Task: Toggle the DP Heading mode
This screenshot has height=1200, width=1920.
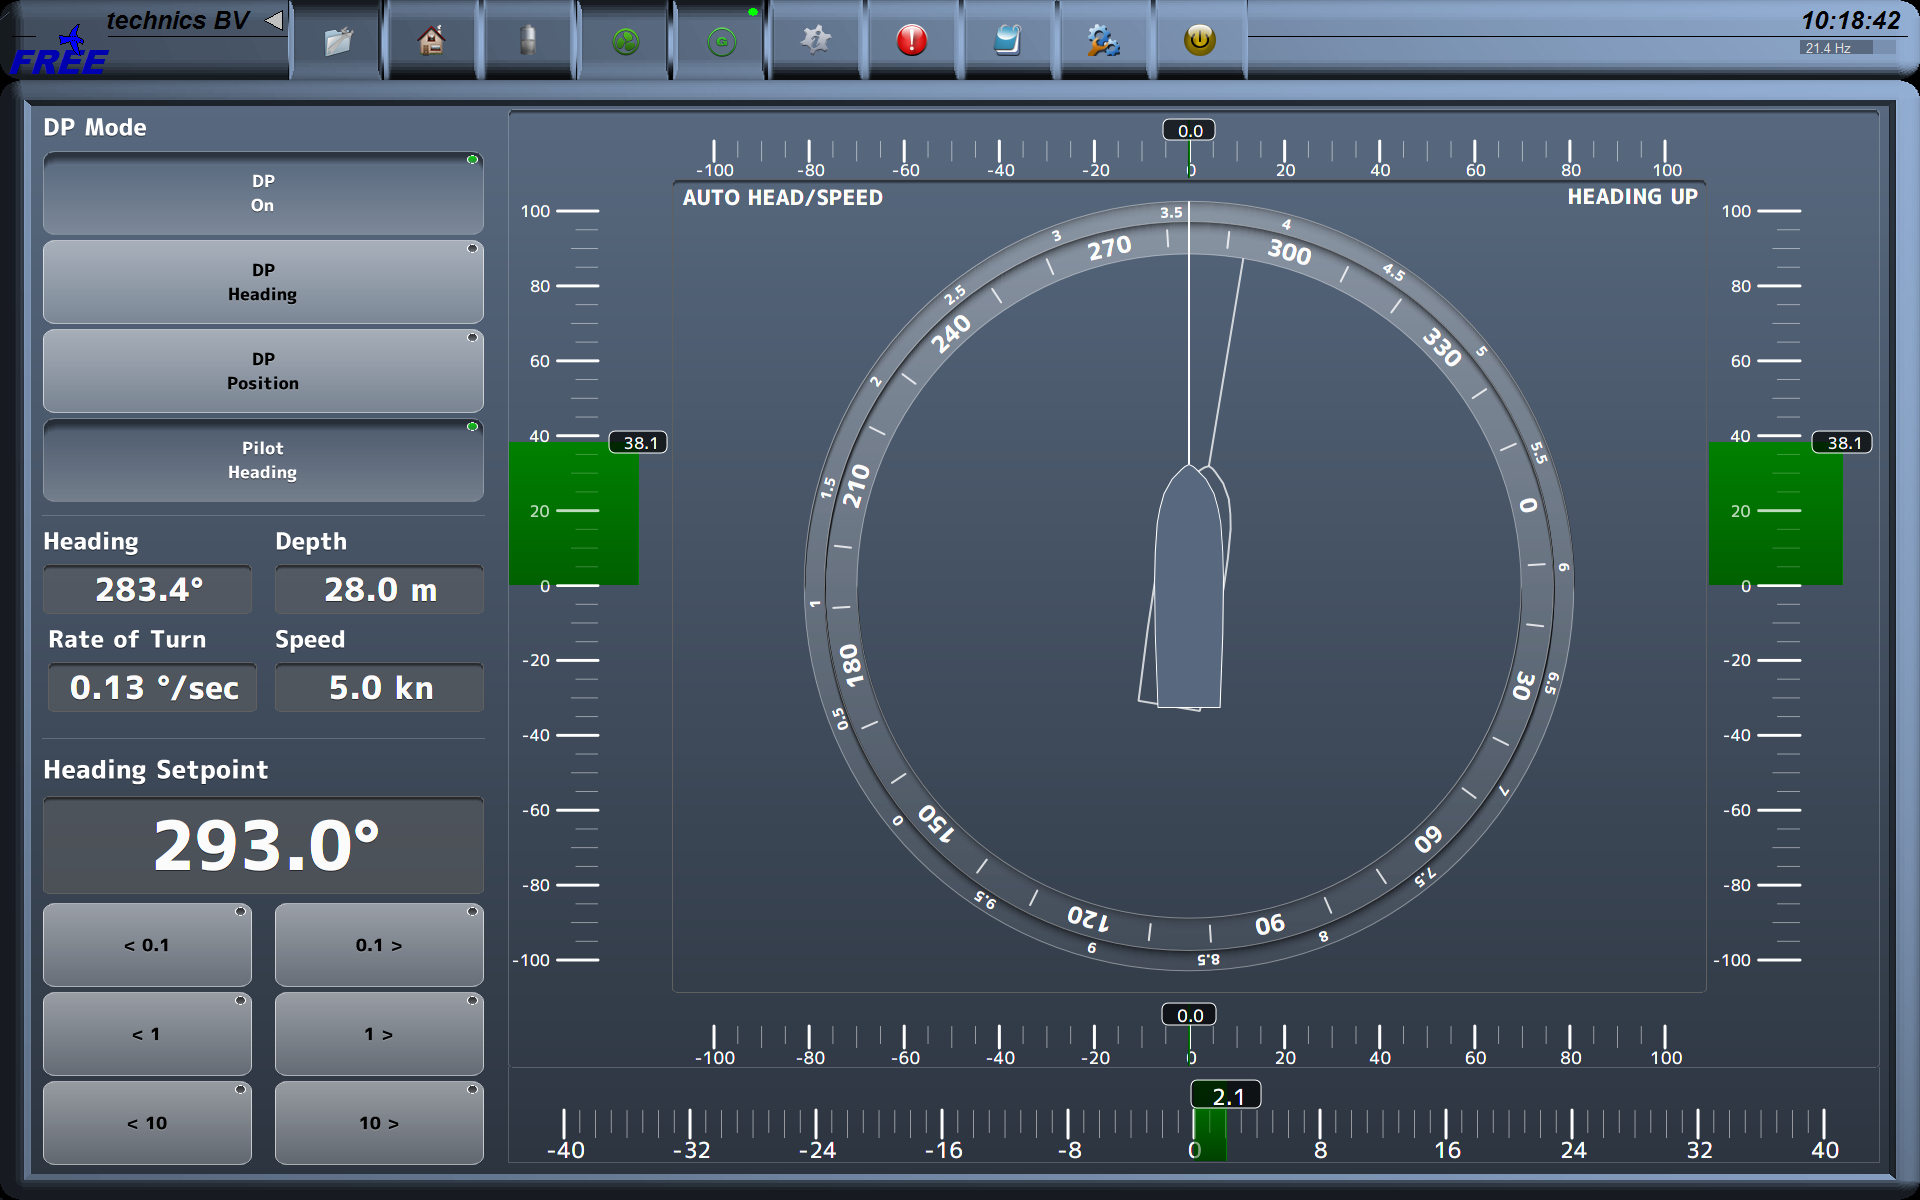Action: 263,282
